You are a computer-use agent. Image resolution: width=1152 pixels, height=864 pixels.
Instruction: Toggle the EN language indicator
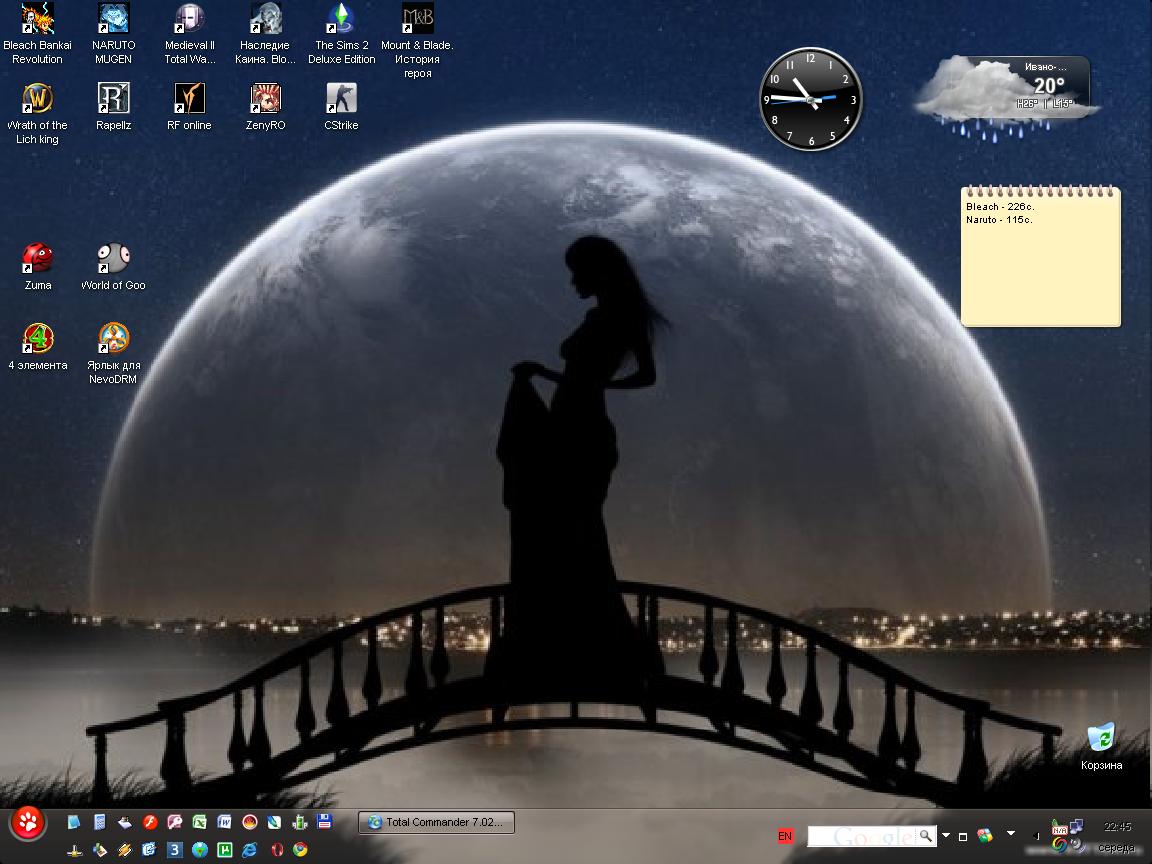[x=785, y=836]
